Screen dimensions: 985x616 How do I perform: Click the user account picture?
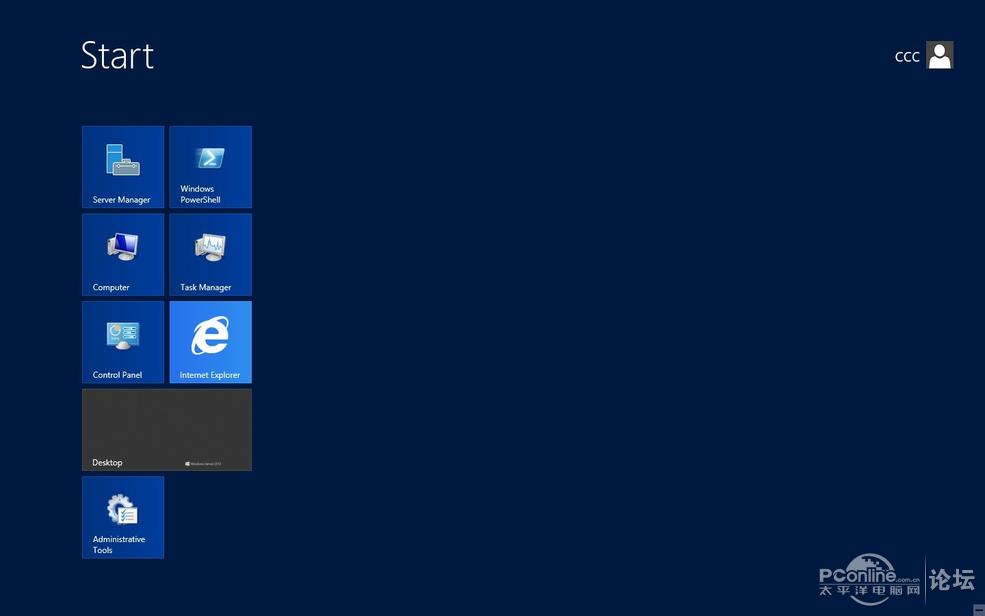[940, 55]
